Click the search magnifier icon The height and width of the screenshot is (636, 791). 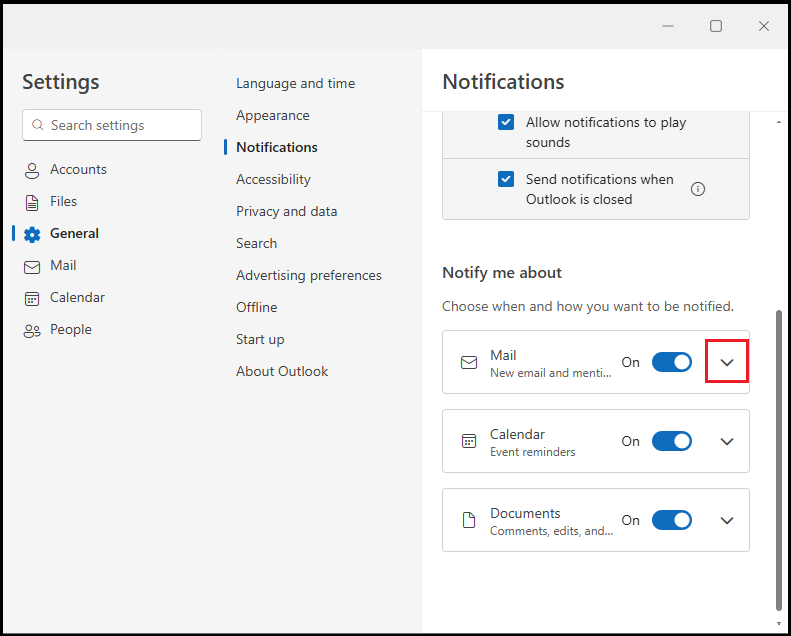[38, 125]
